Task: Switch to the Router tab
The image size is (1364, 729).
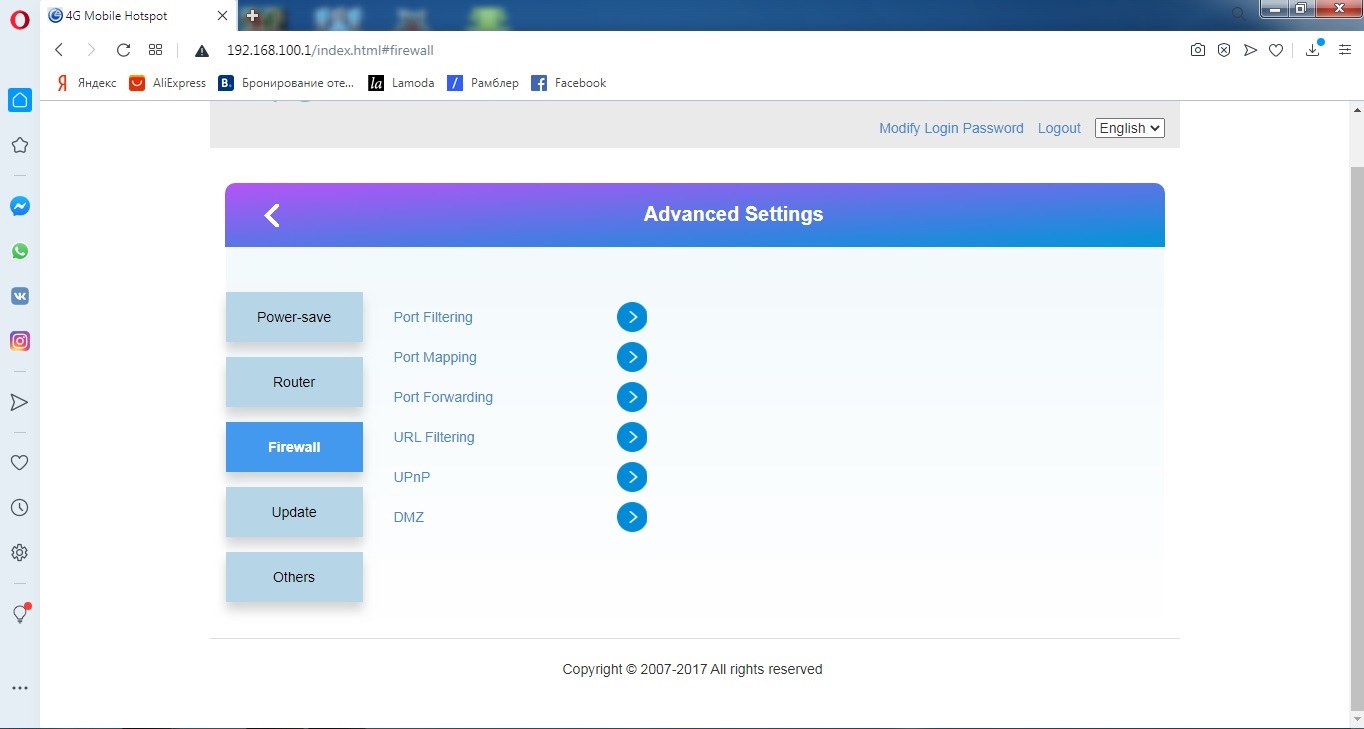Action: pos(294,382)
